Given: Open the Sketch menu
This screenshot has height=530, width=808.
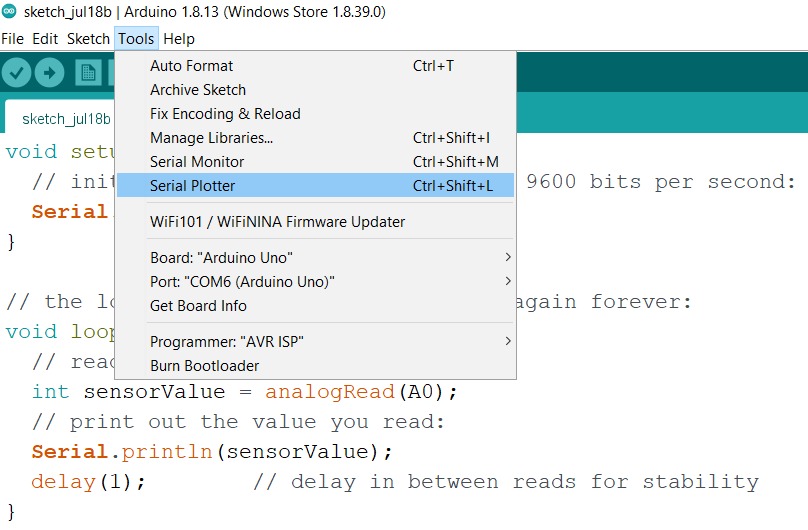Looking at the screenshot, I should point(88,39).
